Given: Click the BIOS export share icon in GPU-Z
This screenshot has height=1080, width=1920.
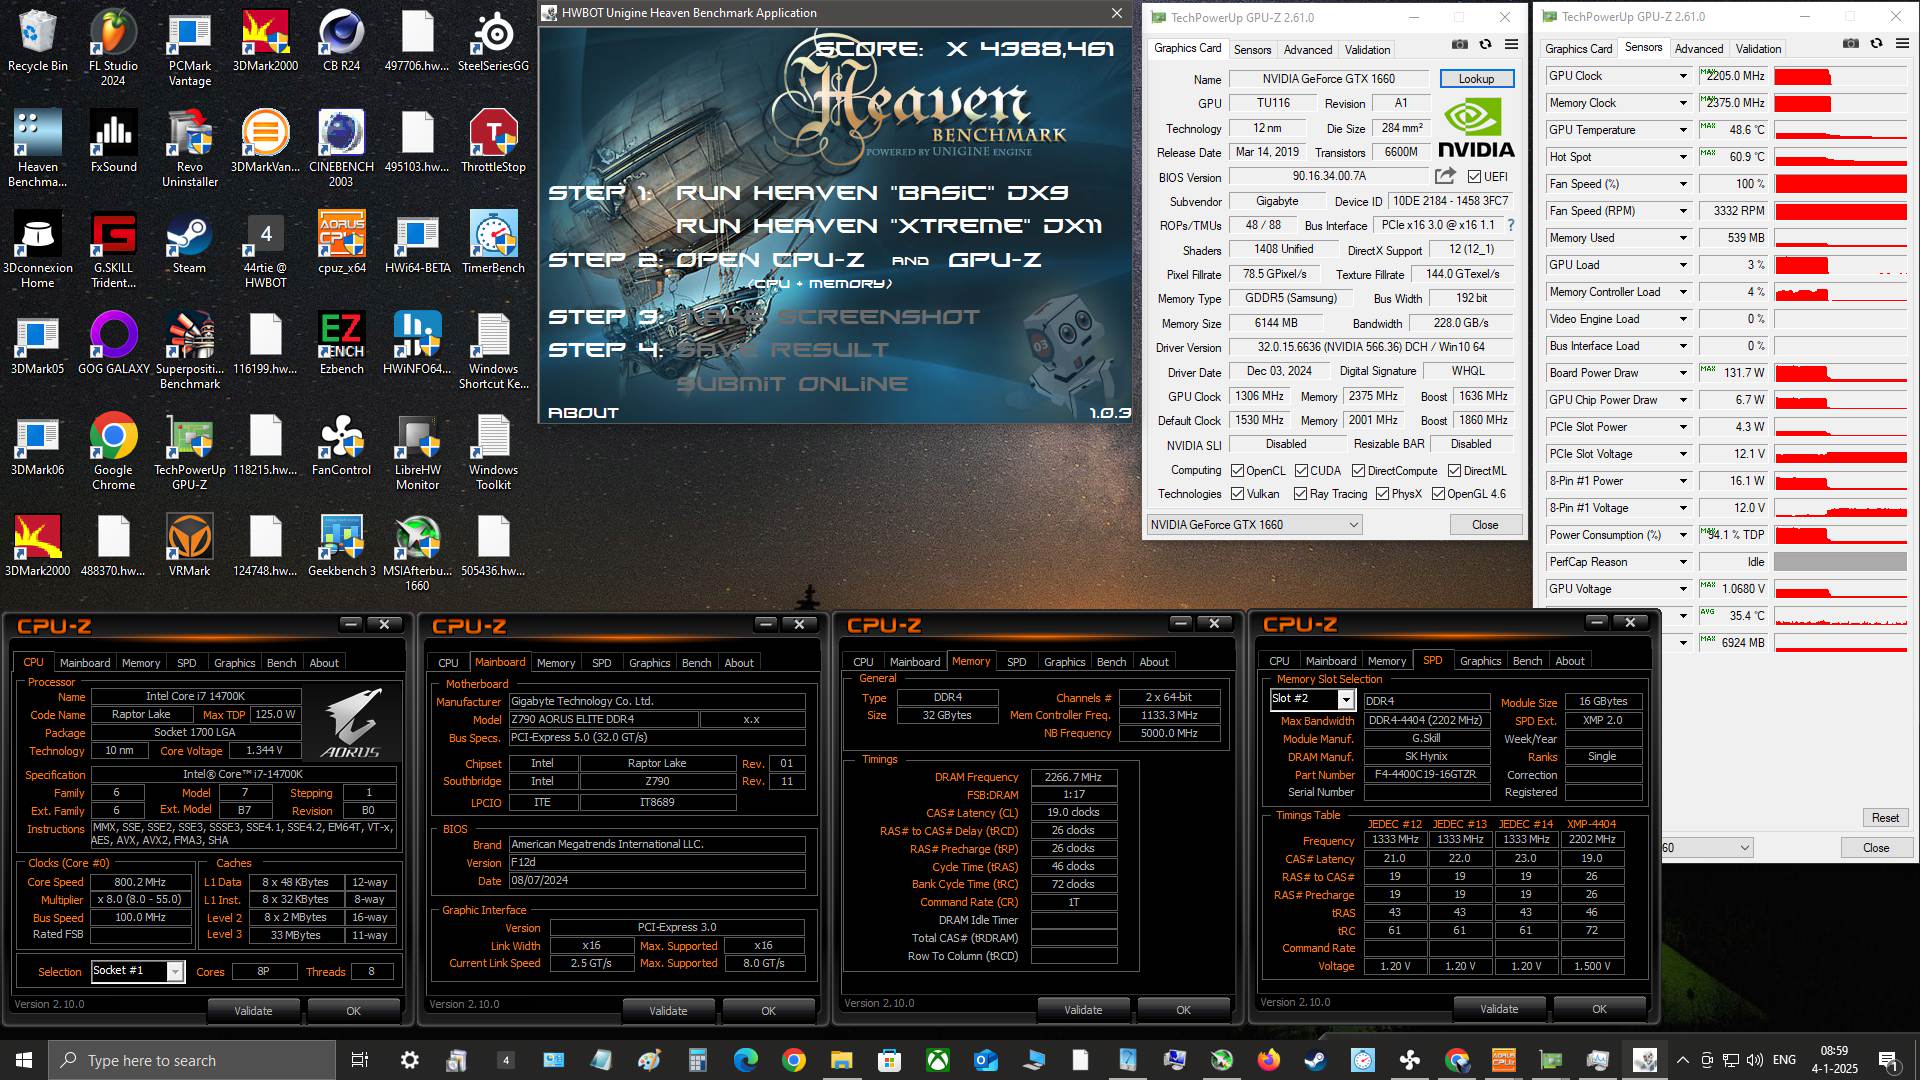Looking at the screenshot, I should 1445,176.
